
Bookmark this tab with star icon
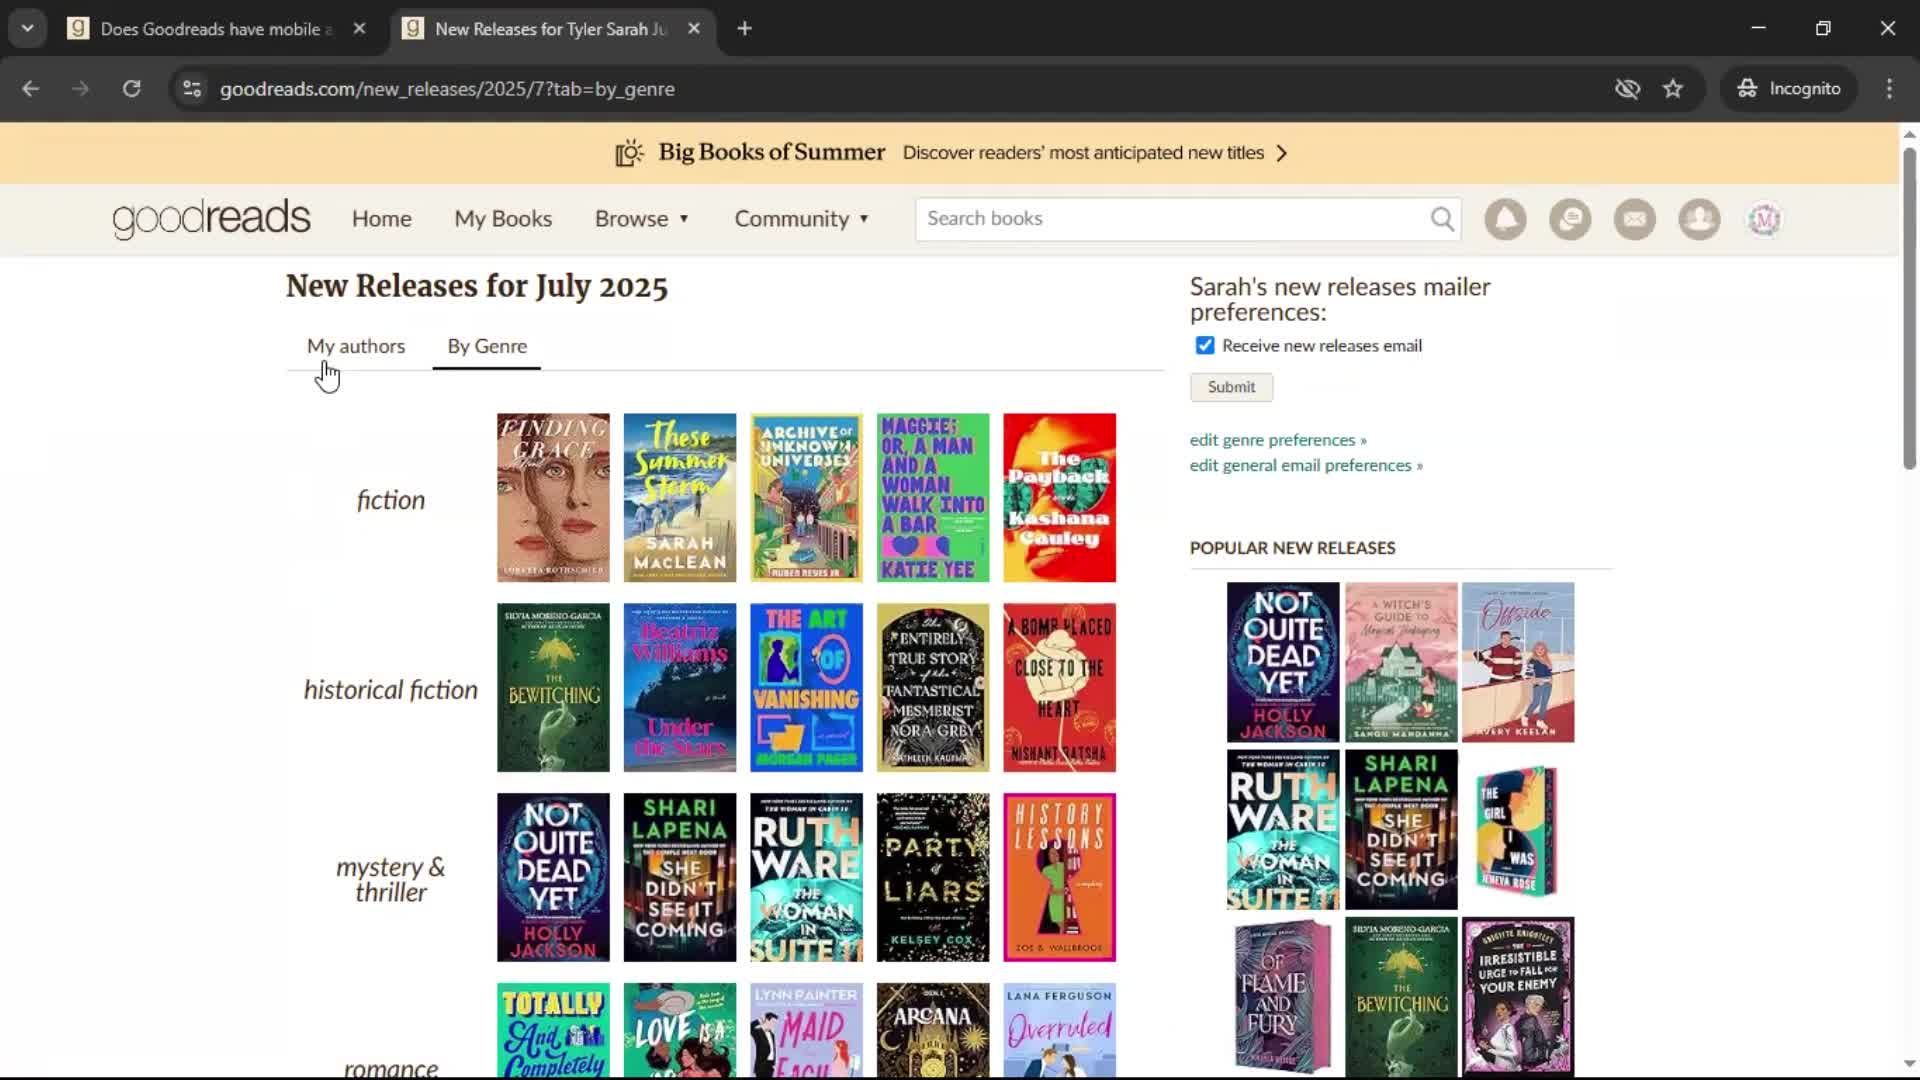(1673, 88)
